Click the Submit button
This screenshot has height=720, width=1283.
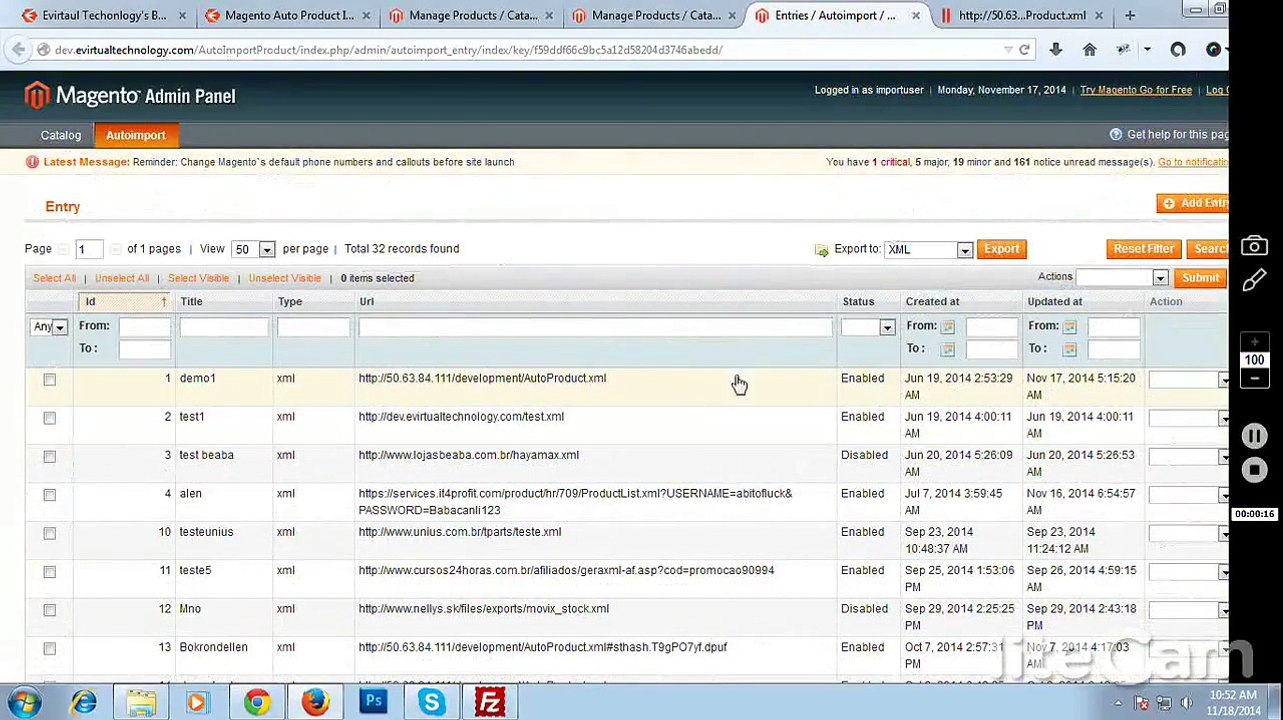1200,277
